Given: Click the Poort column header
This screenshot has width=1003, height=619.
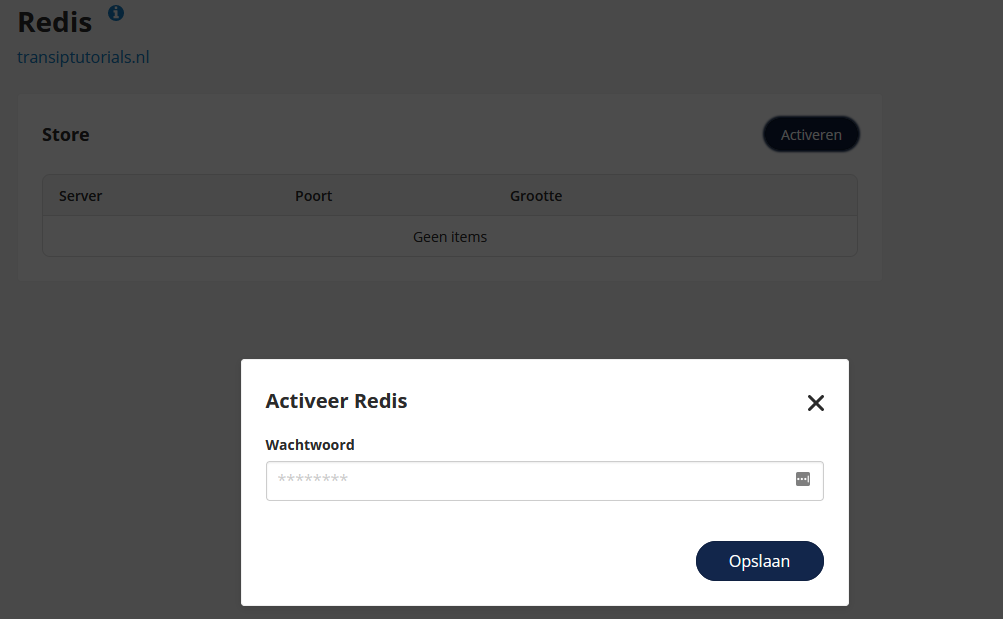Looking at the screenshot, I should [313, 196].
